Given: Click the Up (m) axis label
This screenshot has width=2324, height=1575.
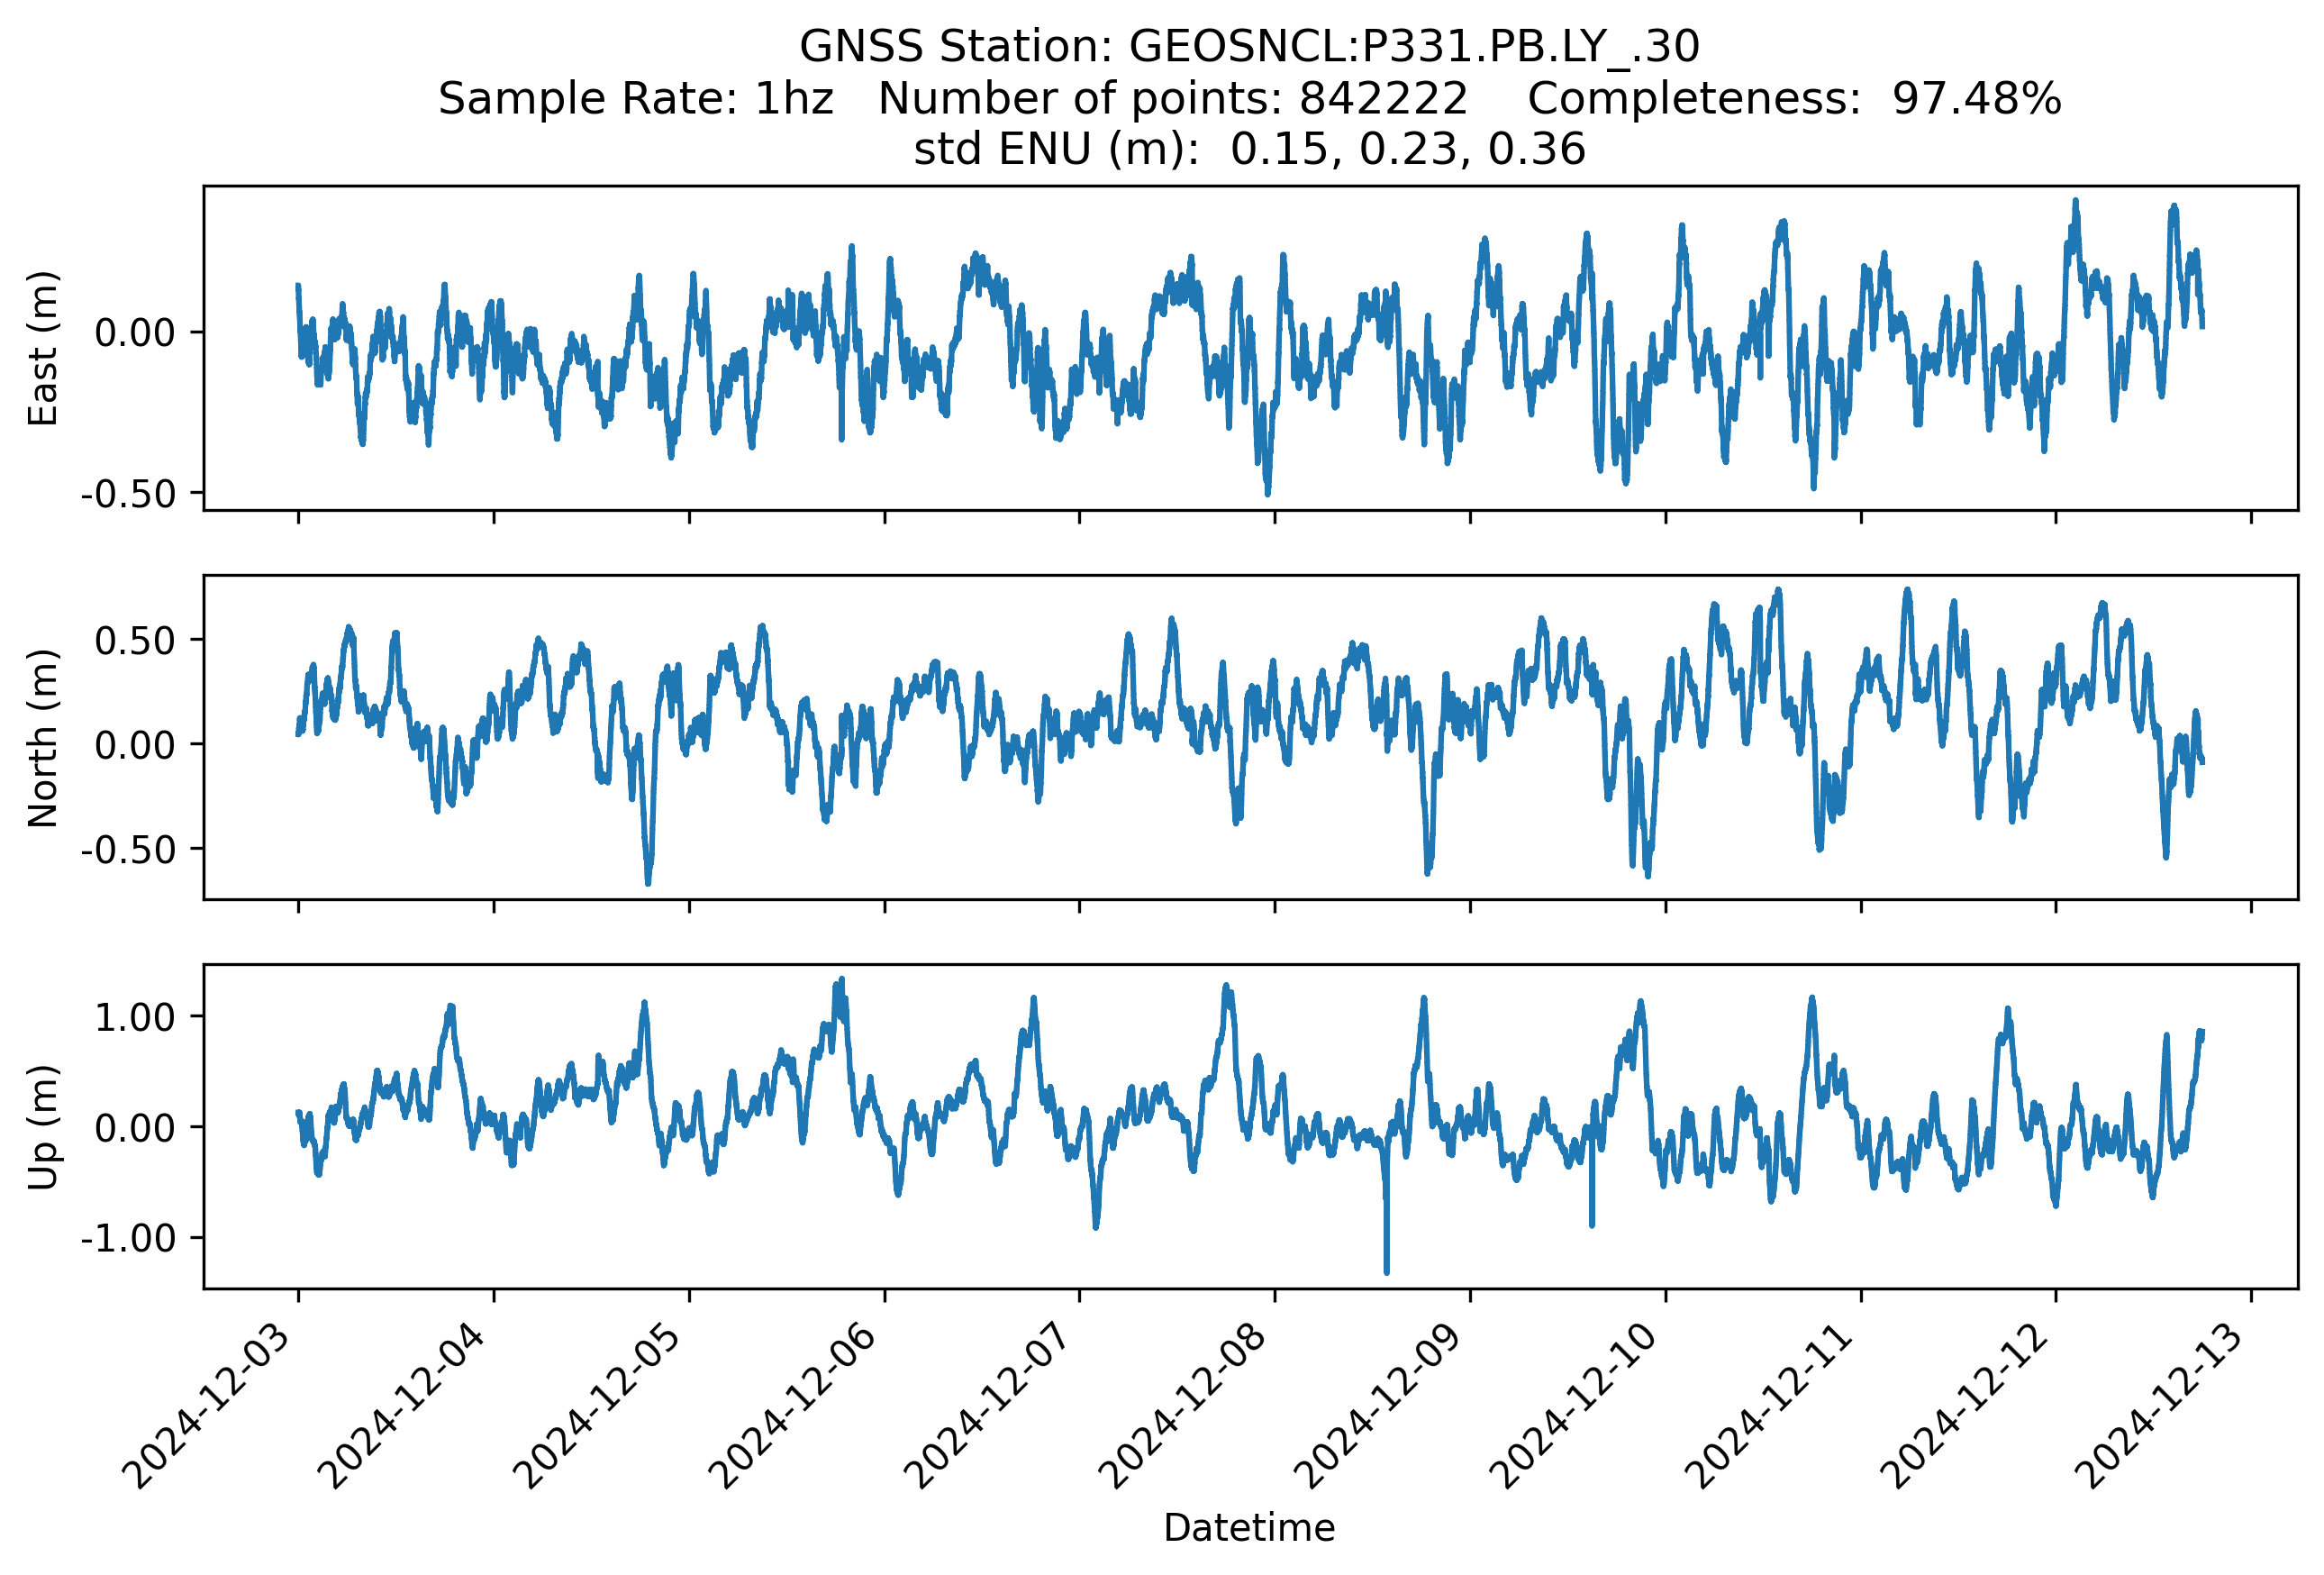Looking at the screenshot, I should pos(43,1127).
